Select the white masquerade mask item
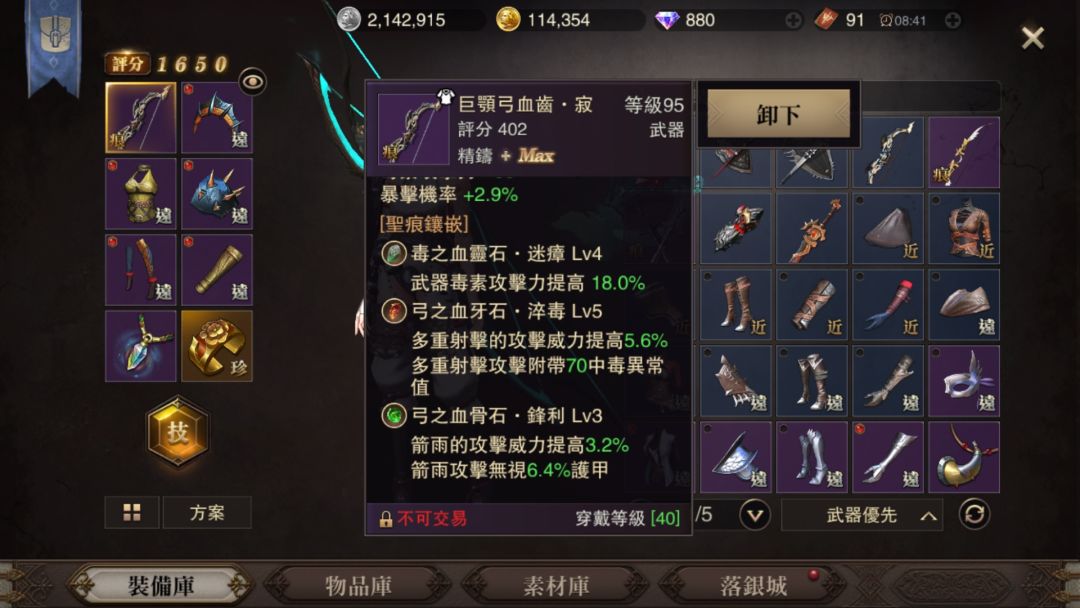Image resolution: width=1080 pixels, height=608 pixels. 964,381
